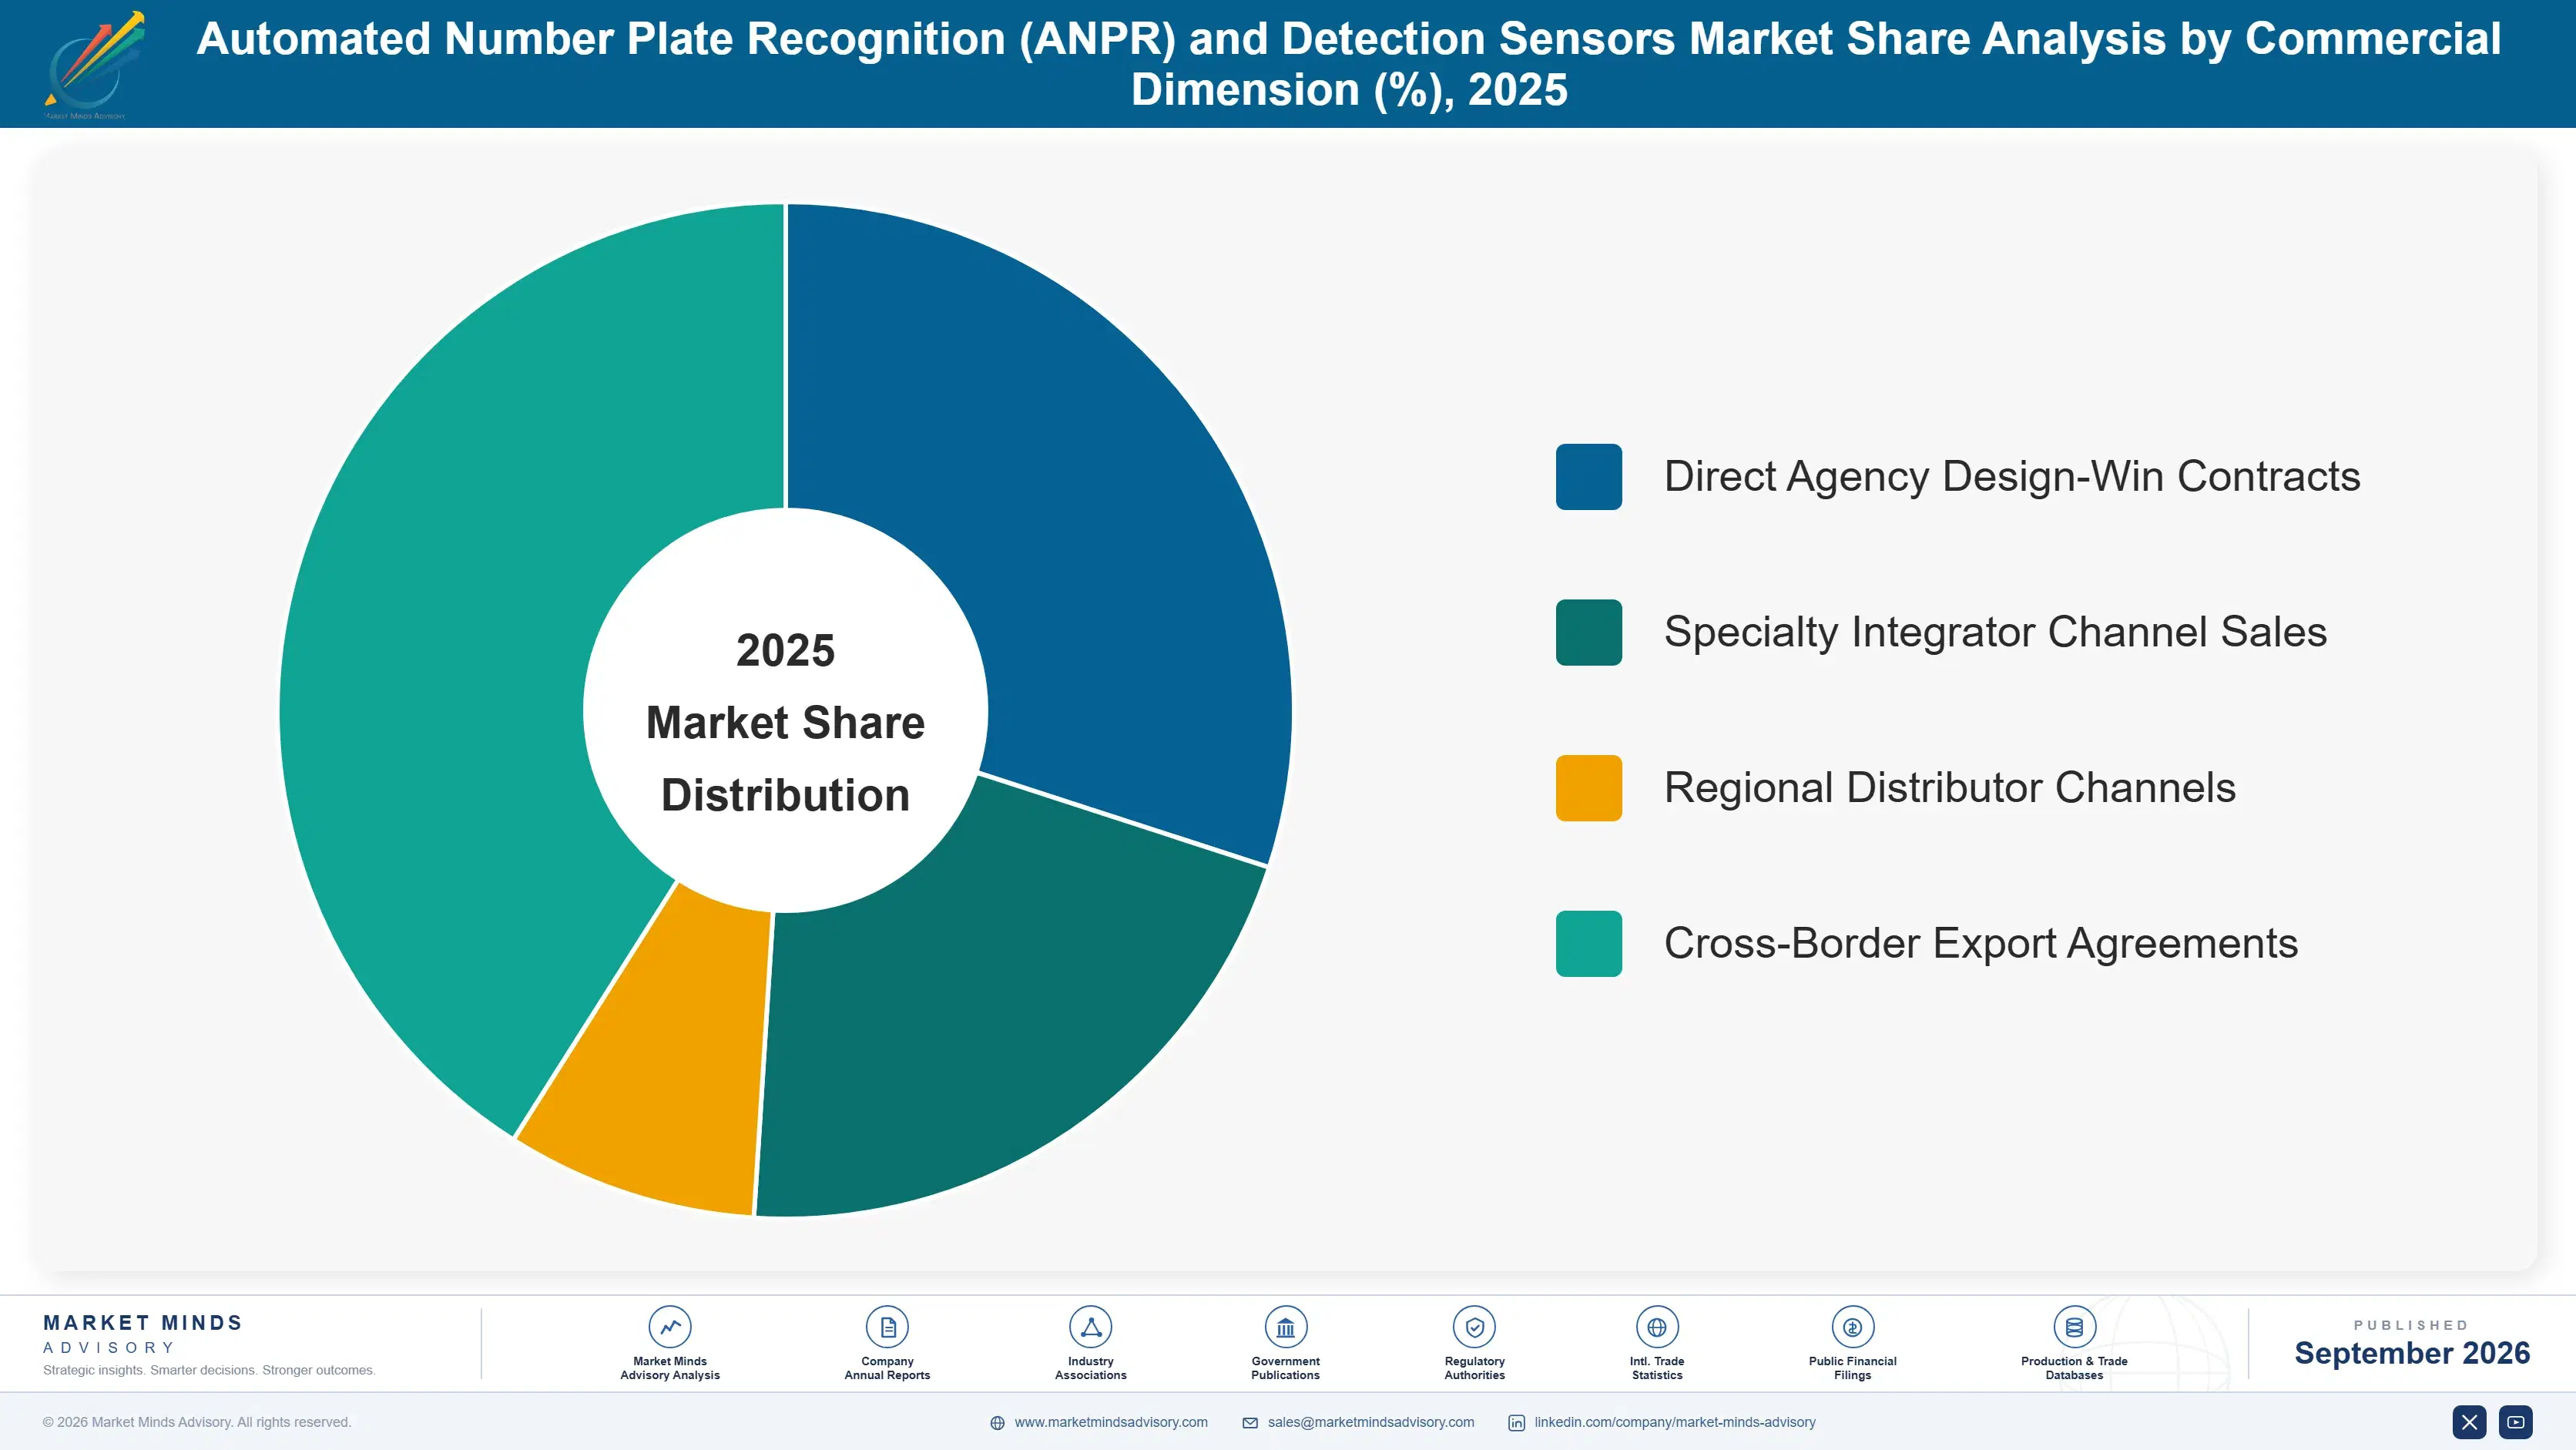
Task: Click the 'Strategic insights. Smarter decisions.' tagline
Action: tap(209, 1370)
